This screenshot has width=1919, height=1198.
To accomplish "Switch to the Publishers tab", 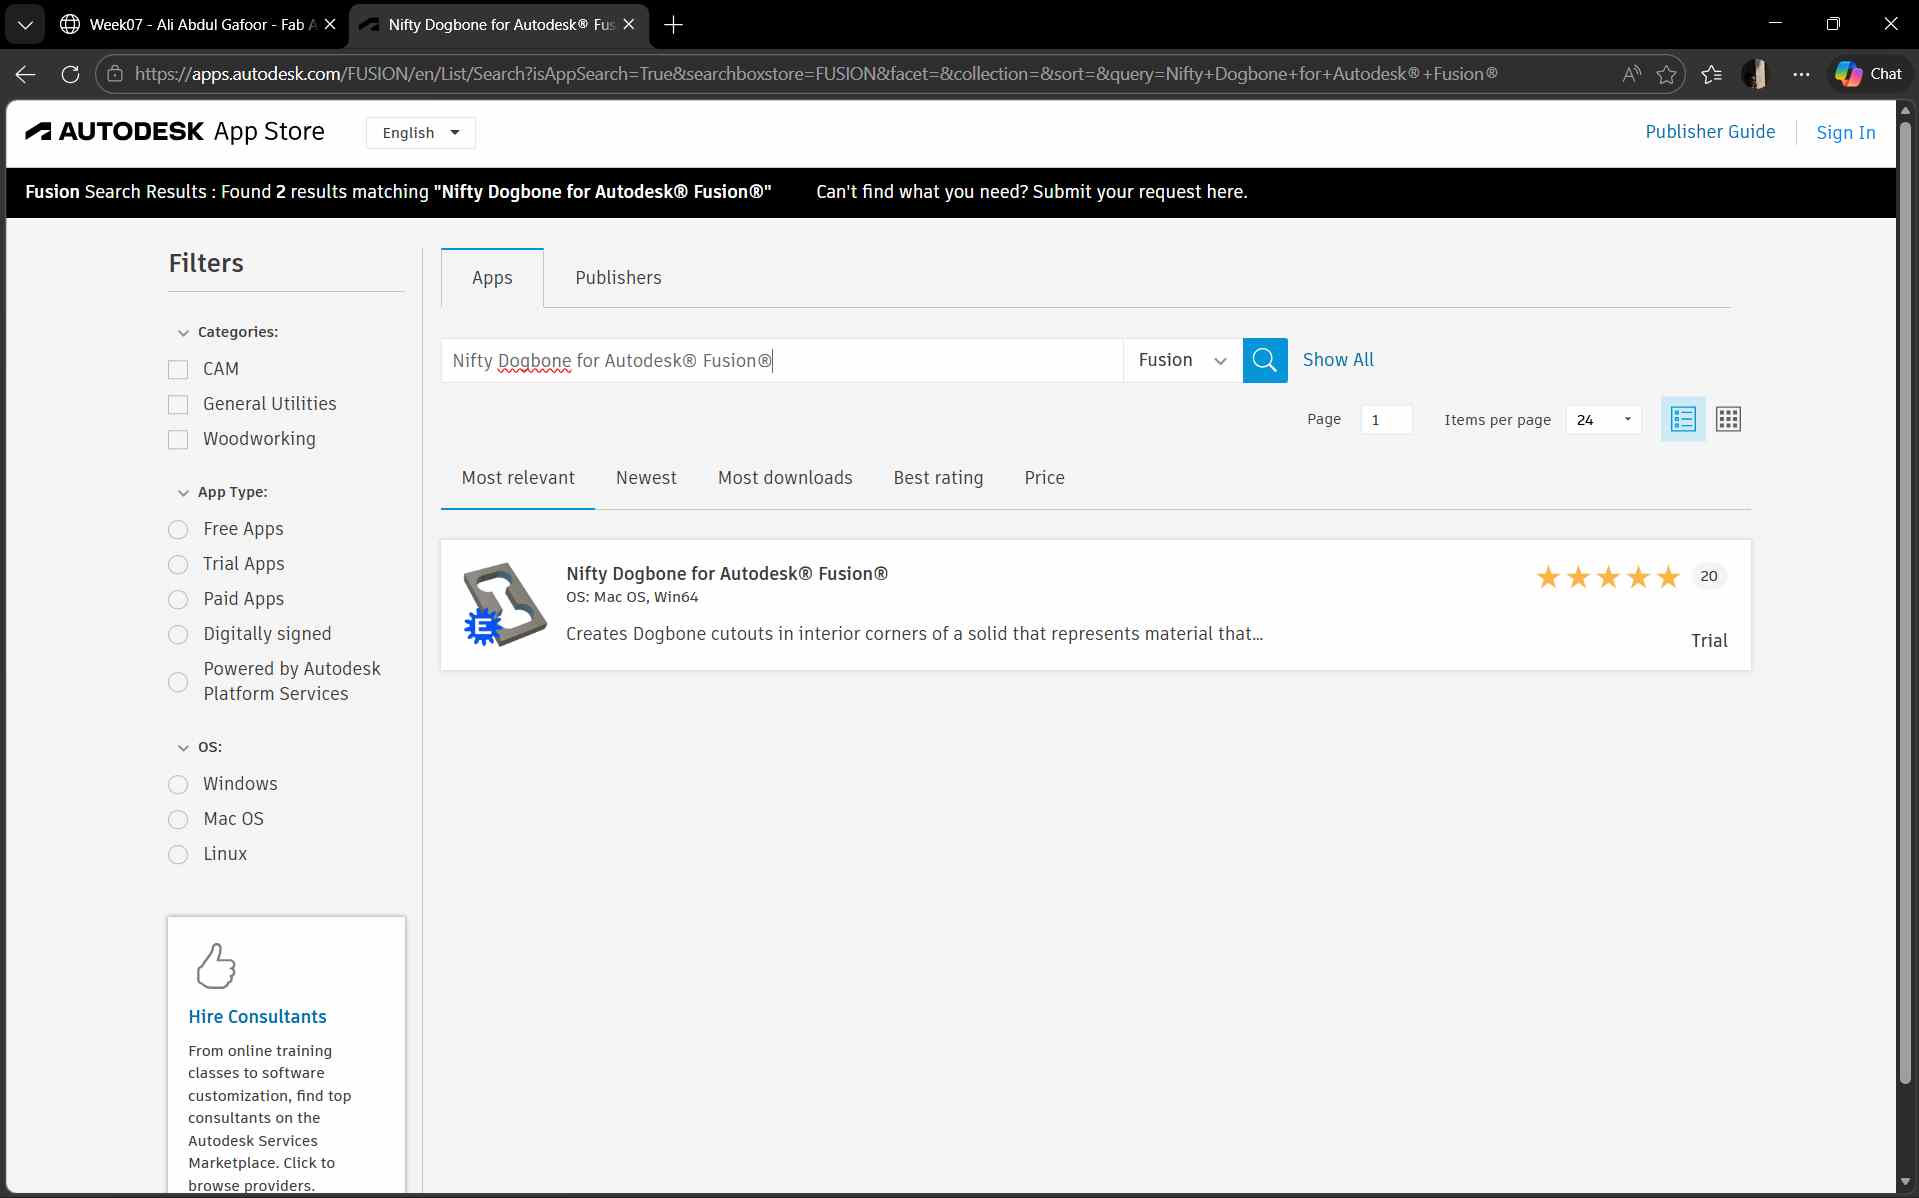I will point(618,278).
